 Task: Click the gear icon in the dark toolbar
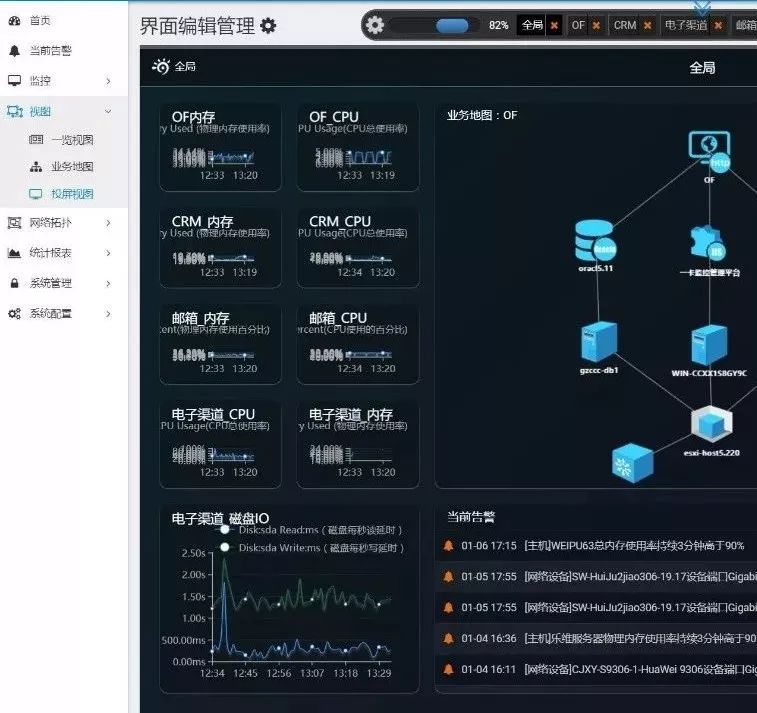point(375,25)
